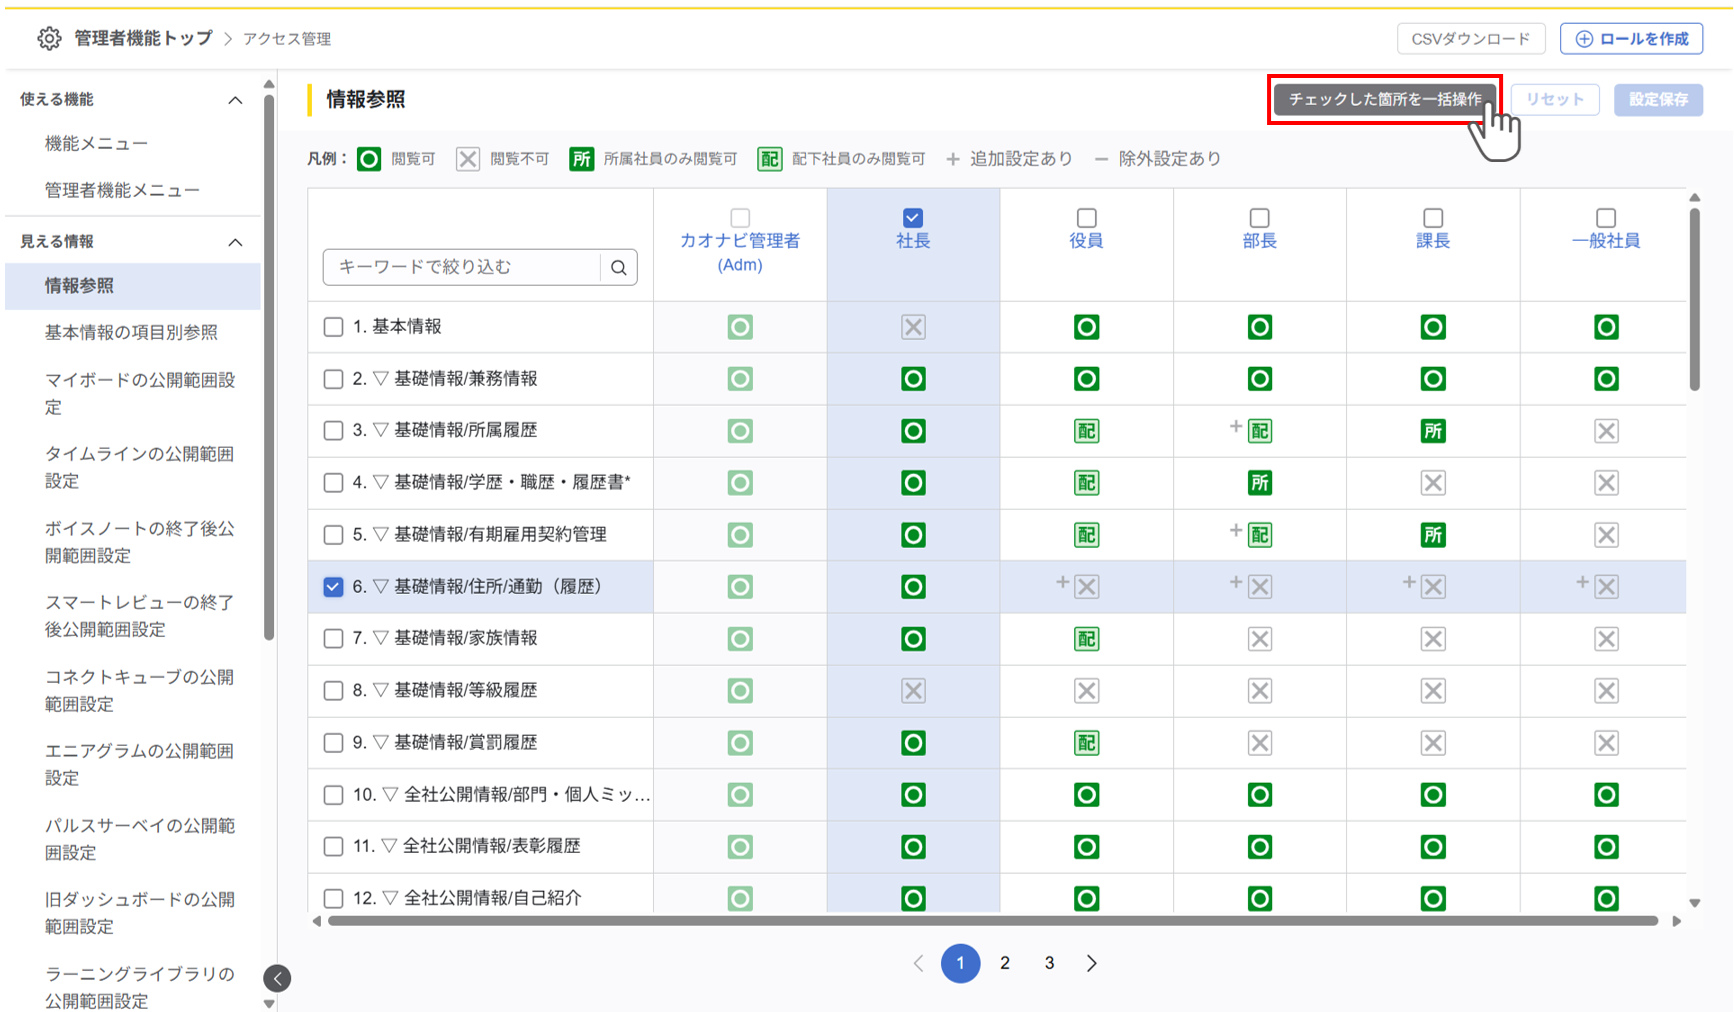Check the 一般社員 column checkbox
This screenshot has width=1734, height=1012.
tap(1606, 218)
